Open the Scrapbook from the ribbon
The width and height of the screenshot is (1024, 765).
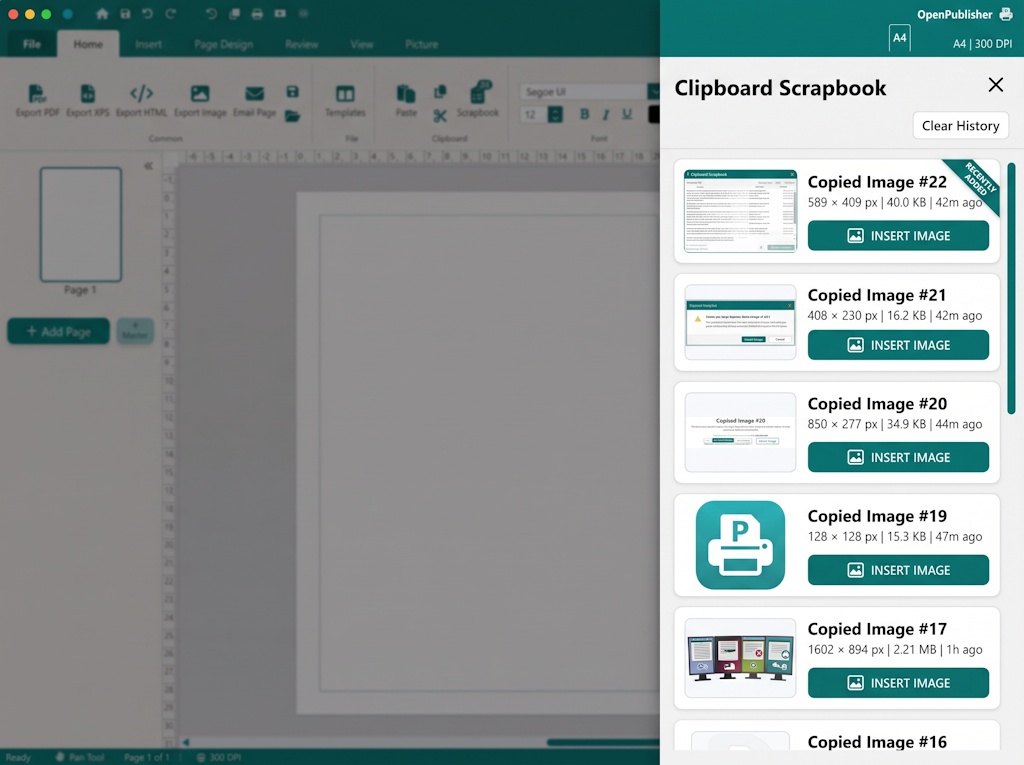(x=478, y=99)
